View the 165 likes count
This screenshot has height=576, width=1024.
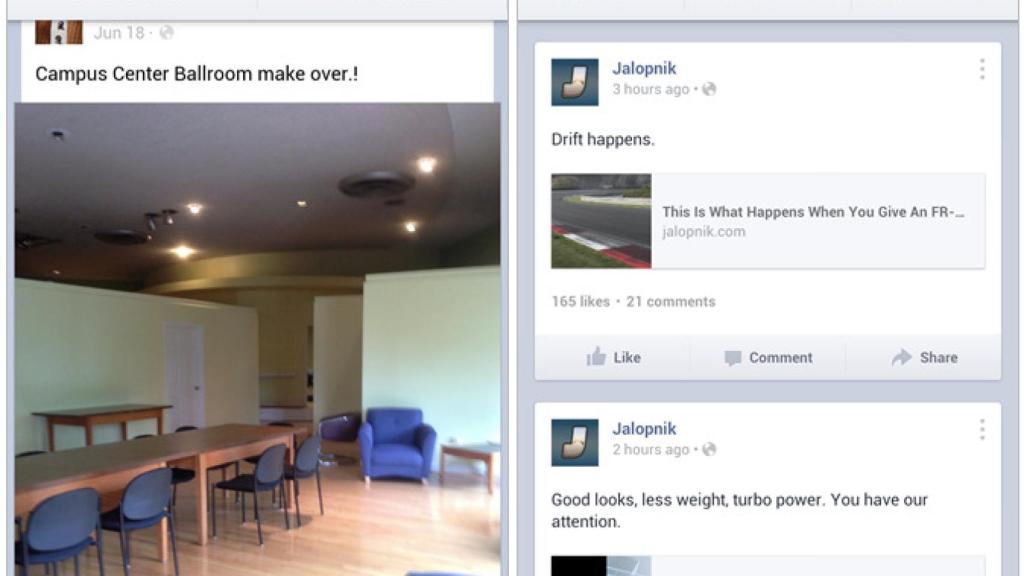[x=580, y=301]
